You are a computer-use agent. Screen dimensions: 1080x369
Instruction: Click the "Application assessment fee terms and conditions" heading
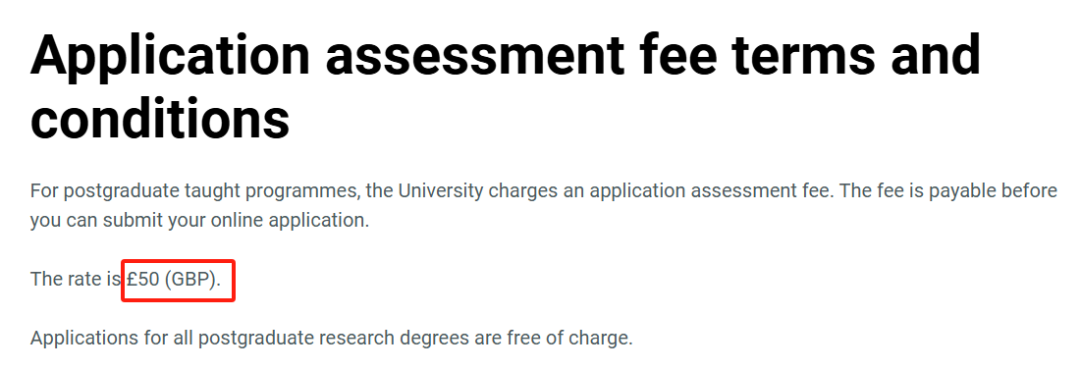point(506,86)
